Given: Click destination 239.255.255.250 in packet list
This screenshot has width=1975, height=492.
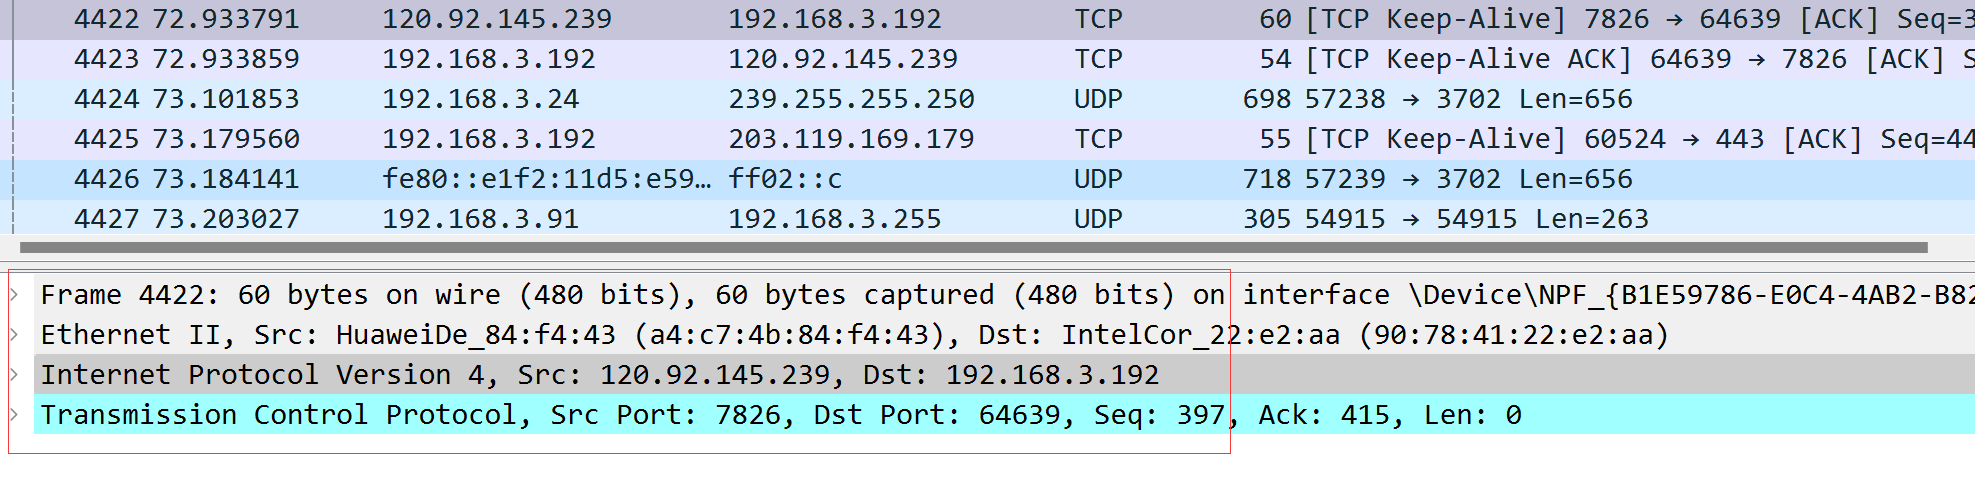Looking at the screenshot, I should pyautogui.click(x=851, y=99).
